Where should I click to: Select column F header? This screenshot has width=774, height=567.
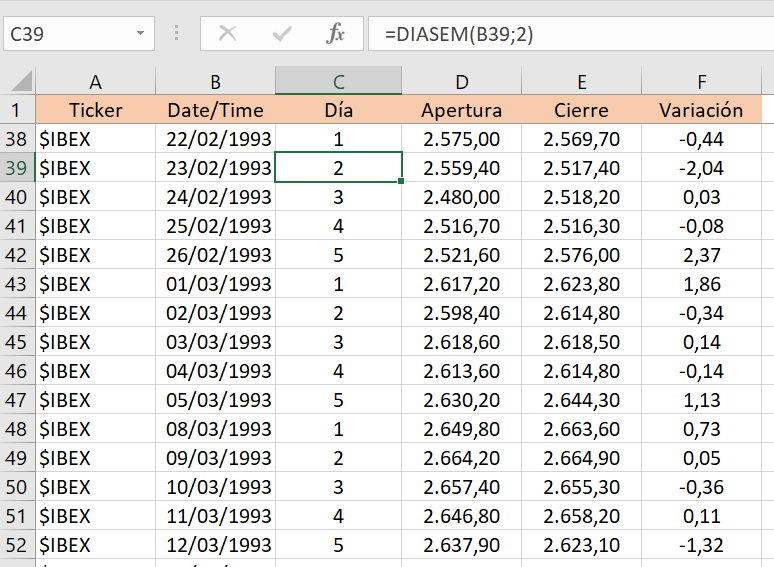(701, 82)
